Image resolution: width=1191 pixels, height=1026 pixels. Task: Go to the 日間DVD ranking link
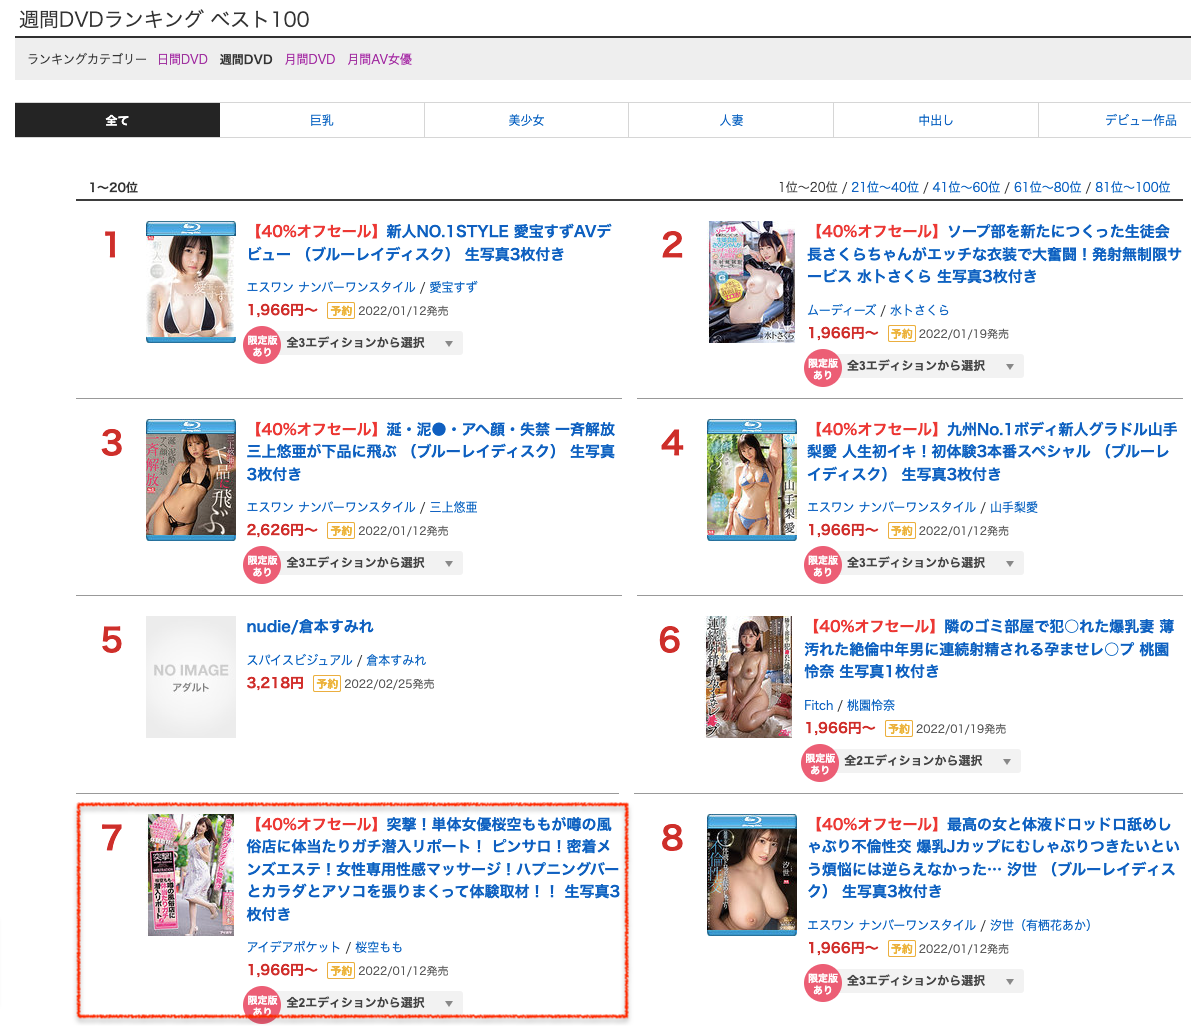coord(182,59)
